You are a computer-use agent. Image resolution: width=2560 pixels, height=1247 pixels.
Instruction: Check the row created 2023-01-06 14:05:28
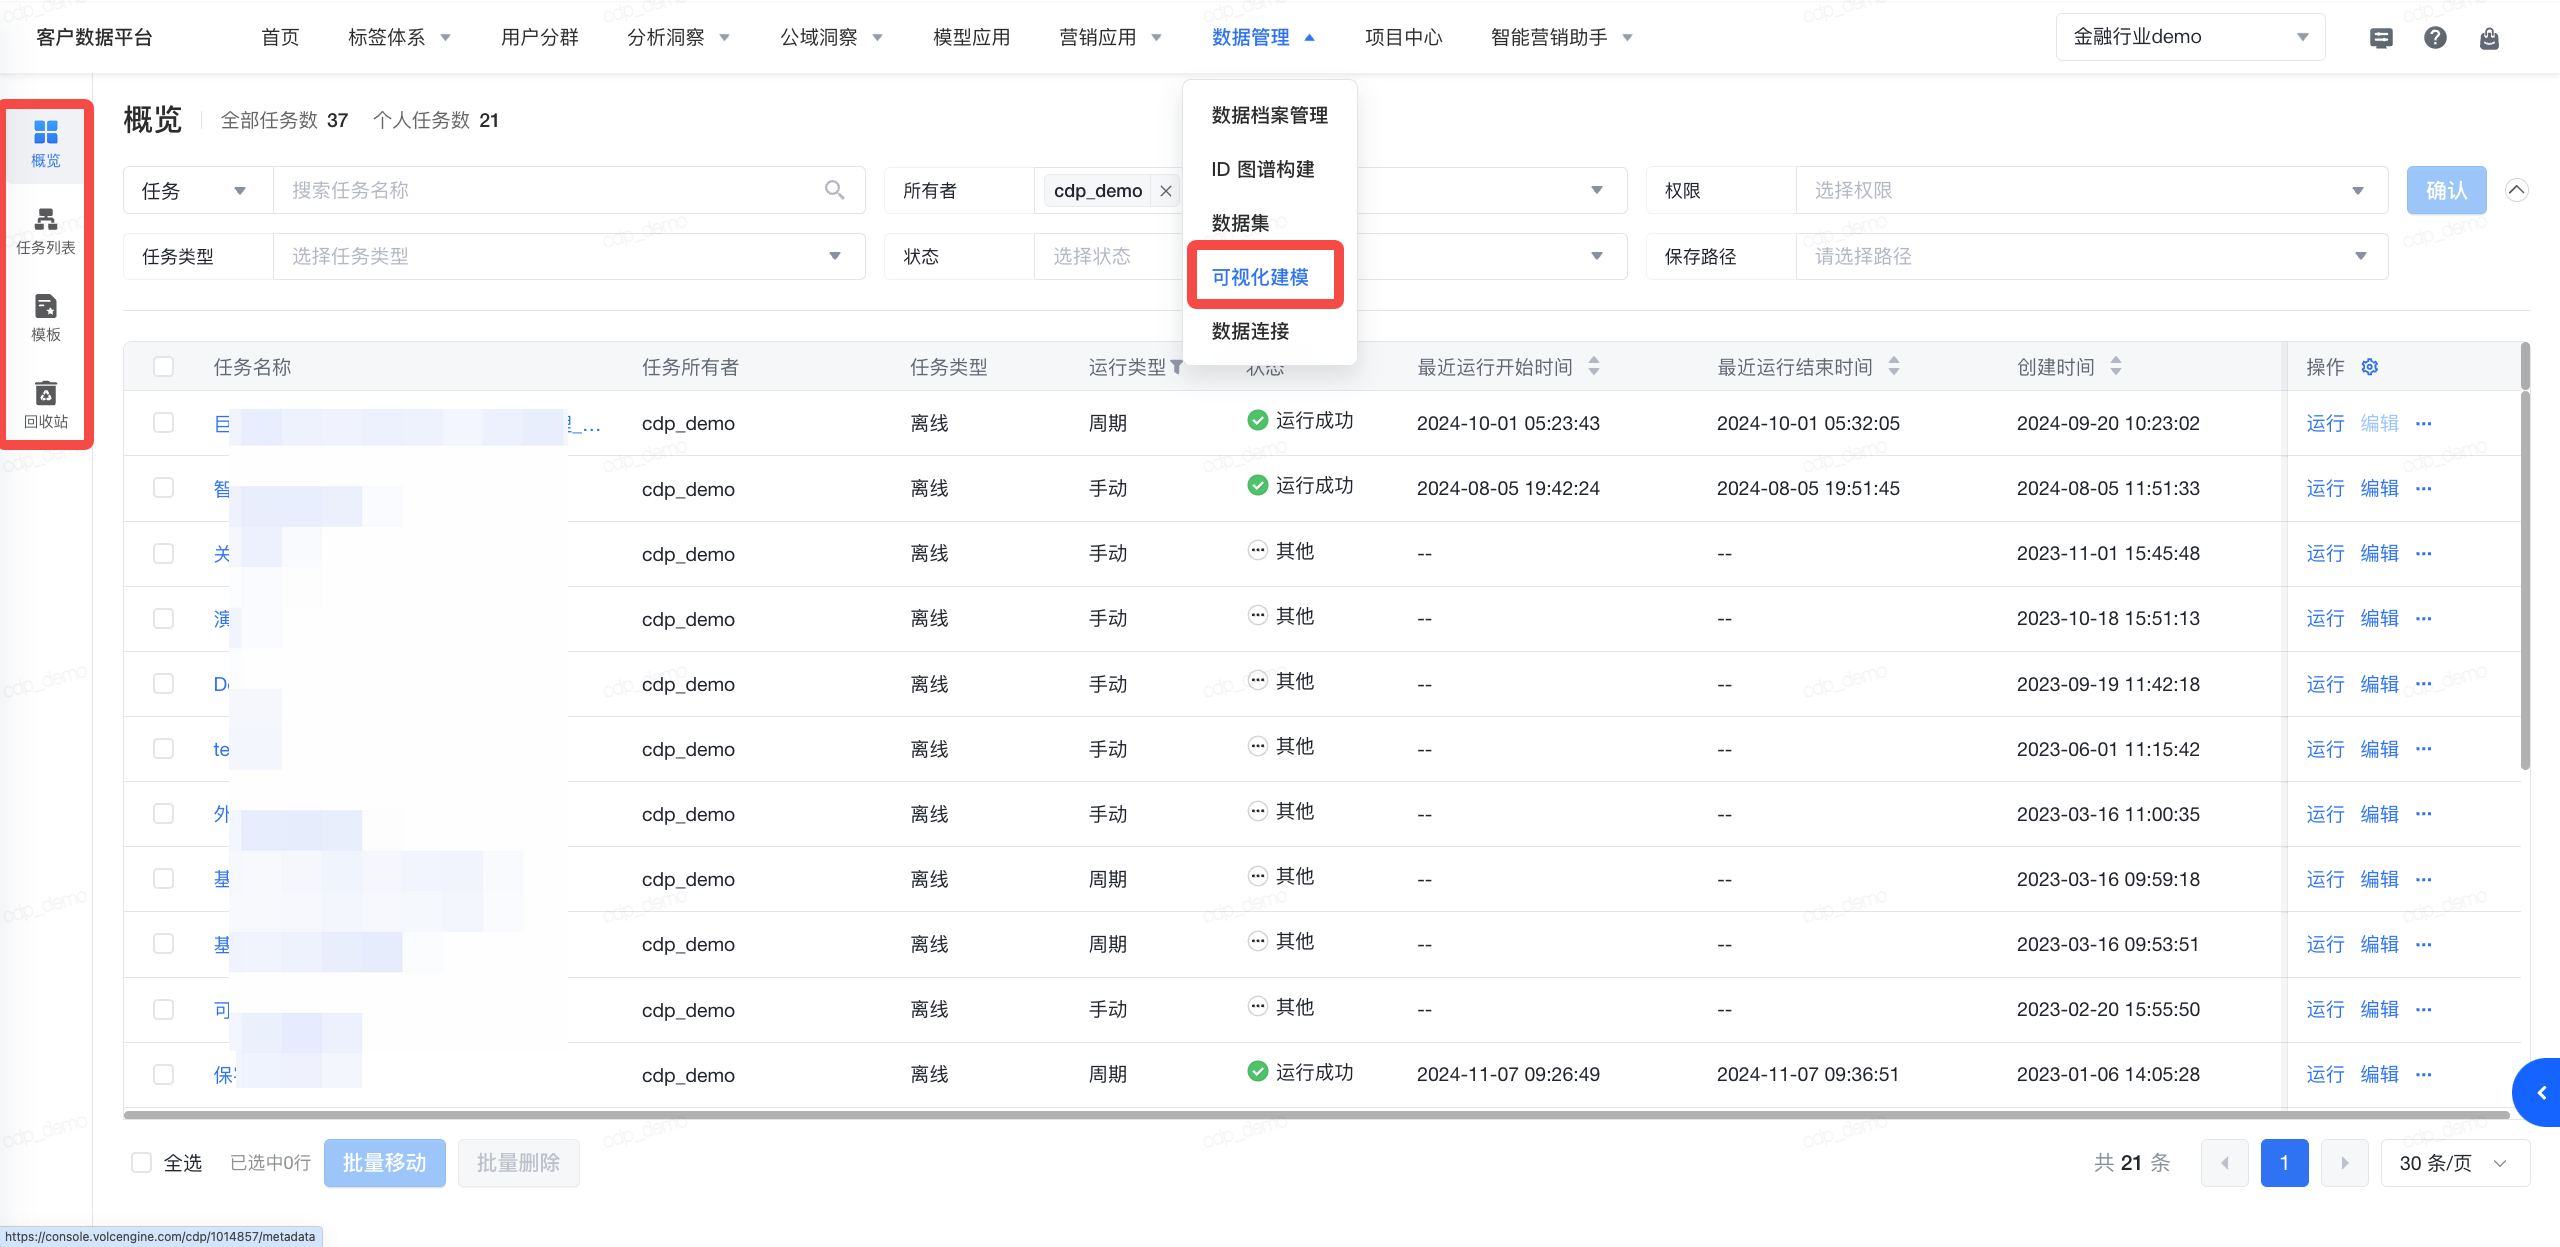point(164,1074)
